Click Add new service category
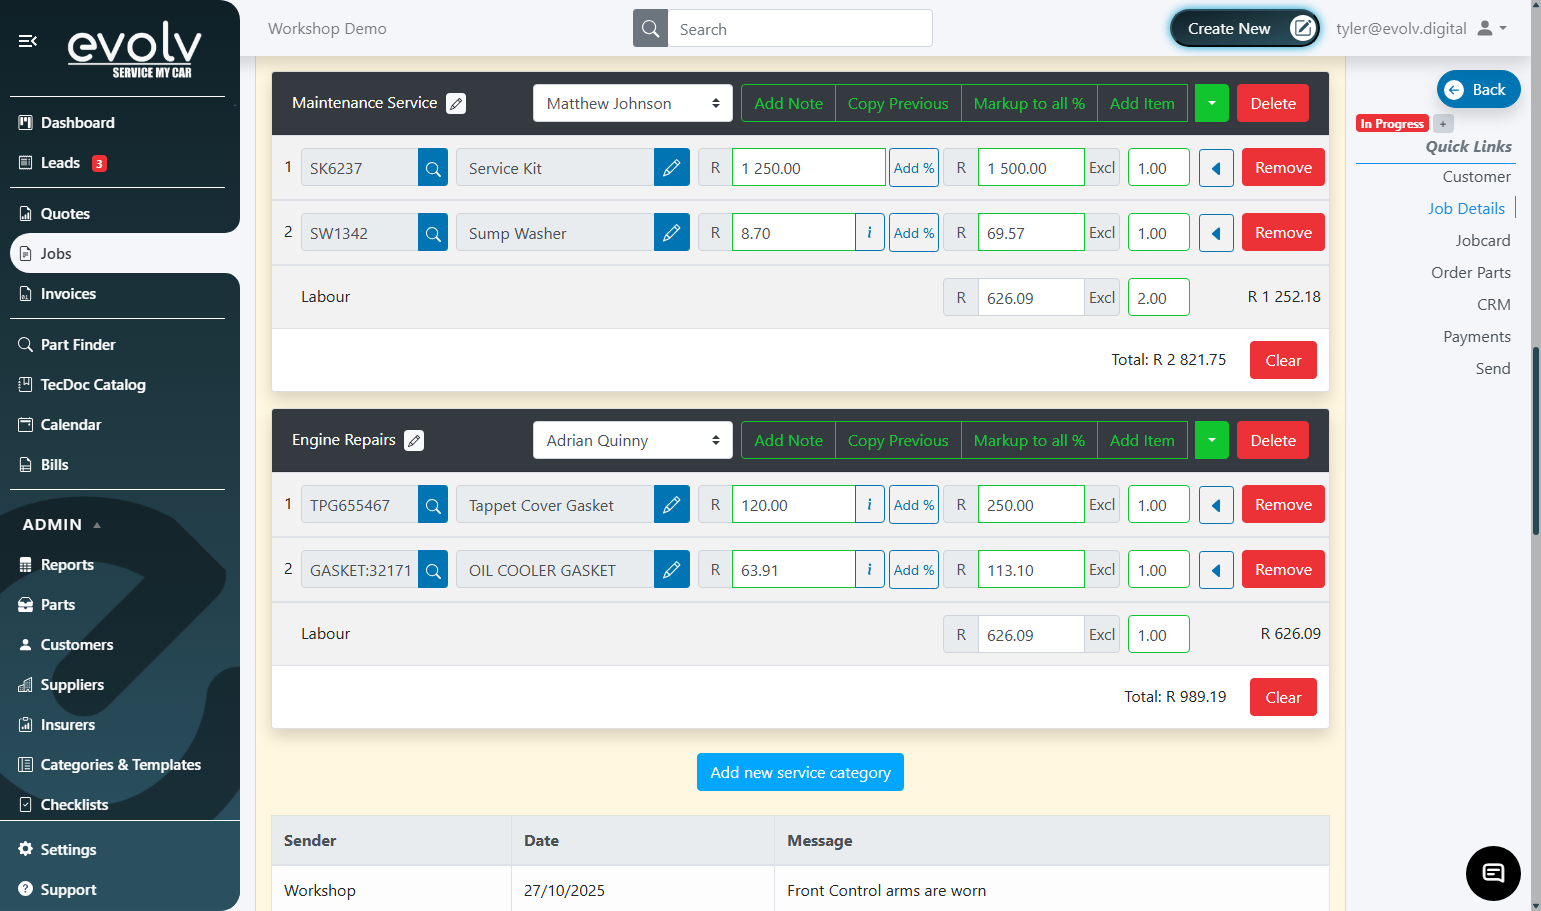This screenshot has height=911, width=1541. pos(800,772)
